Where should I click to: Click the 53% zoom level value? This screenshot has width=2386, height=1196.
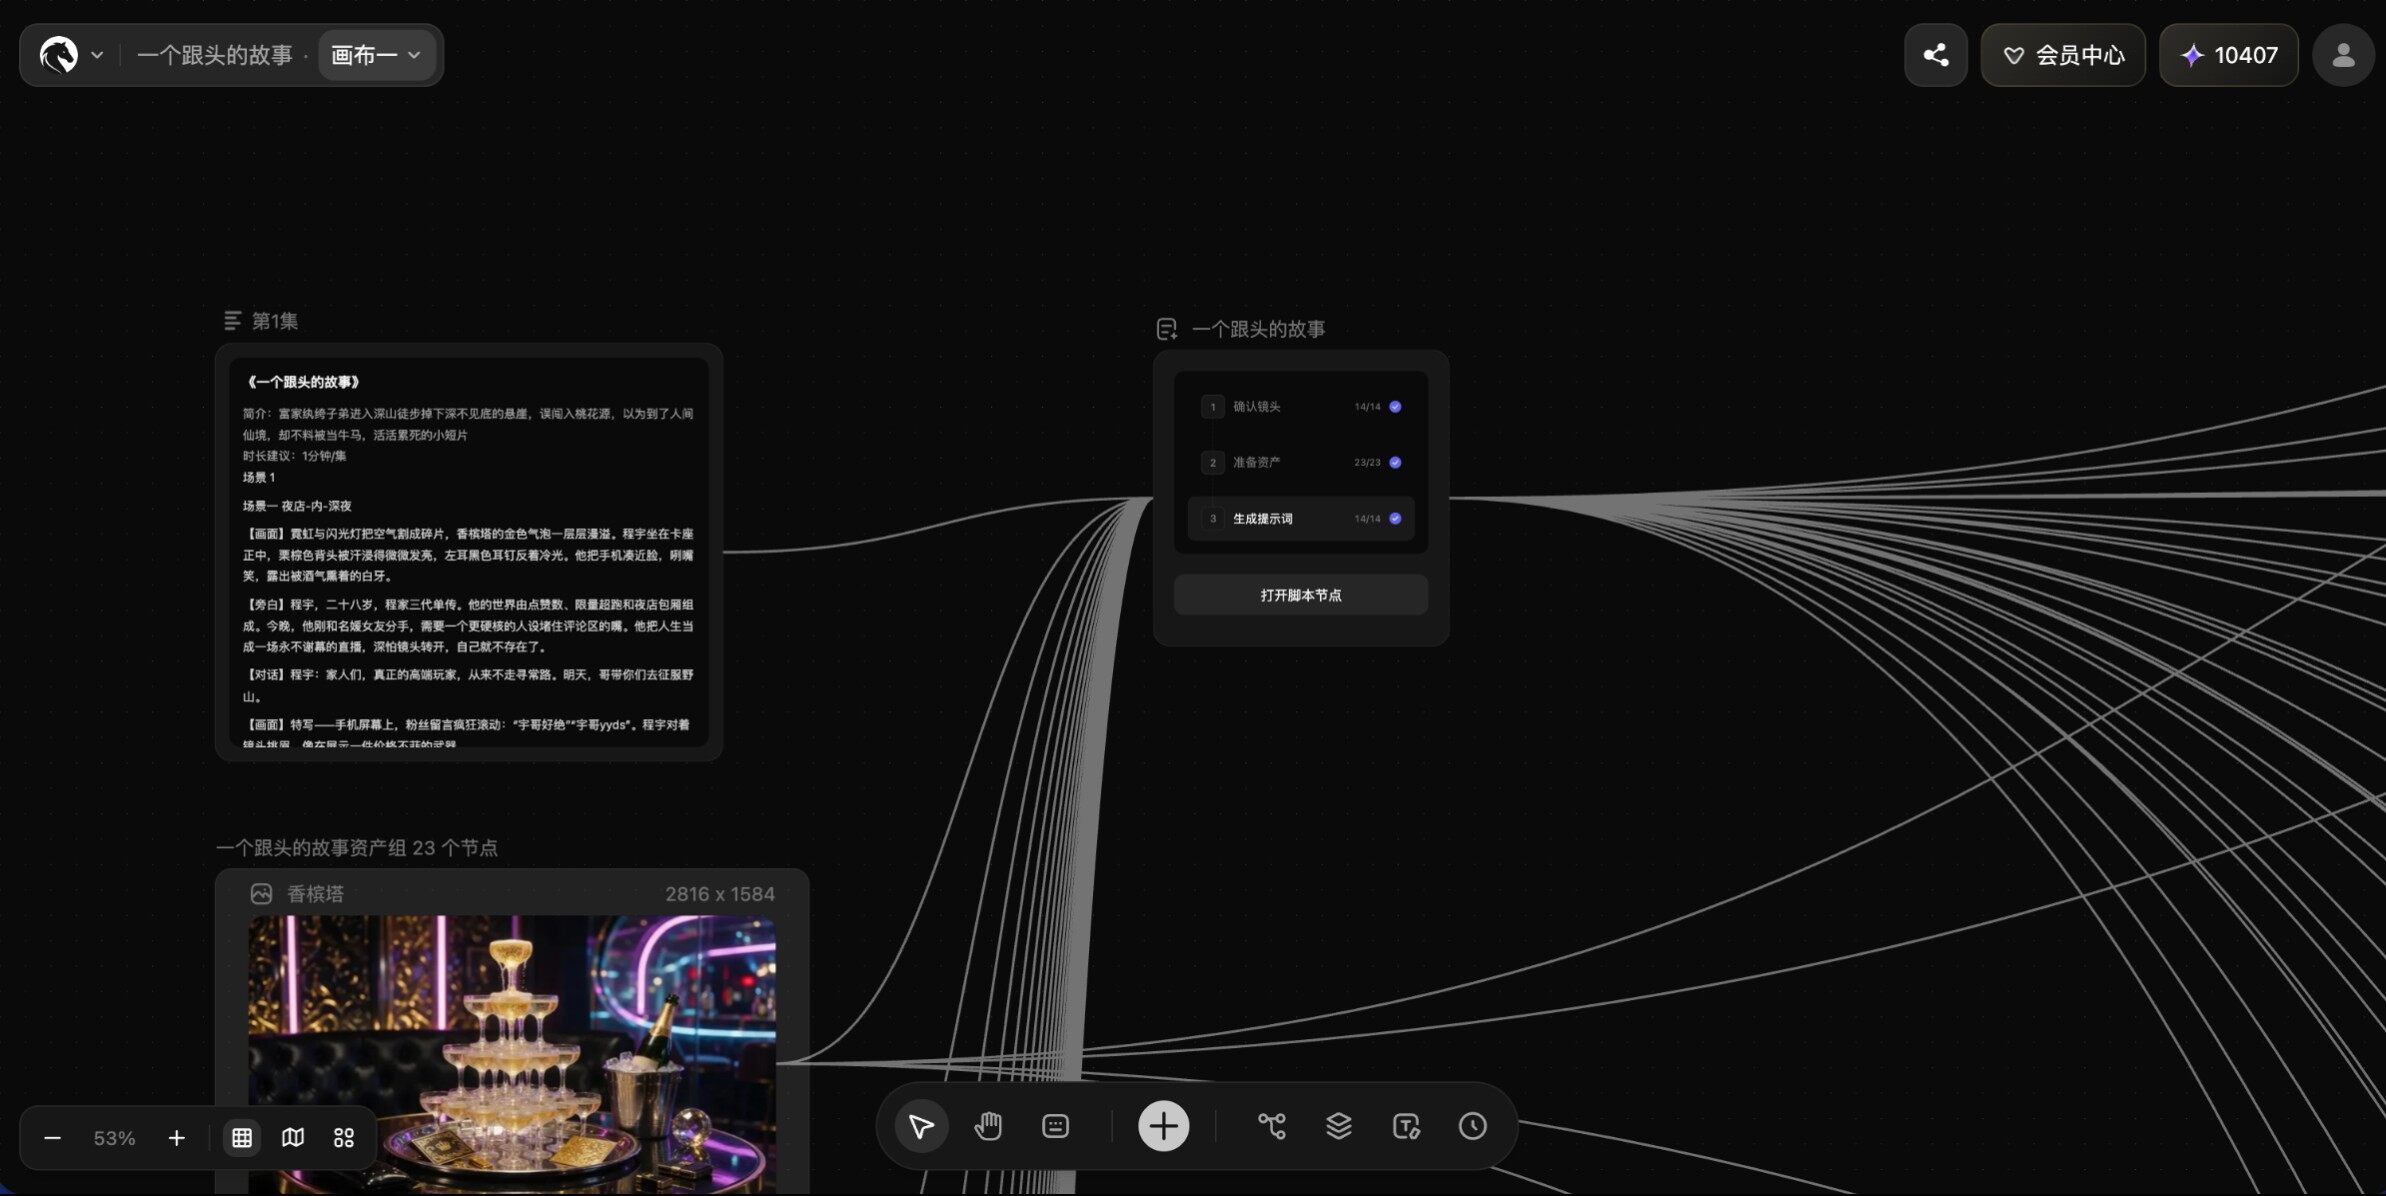coord(114,1138)
